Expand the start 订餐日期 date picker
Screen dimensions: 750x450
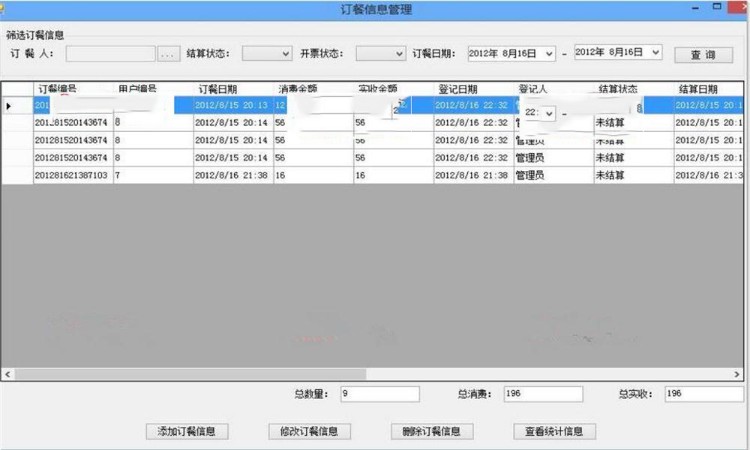click(x=549, y=54)
